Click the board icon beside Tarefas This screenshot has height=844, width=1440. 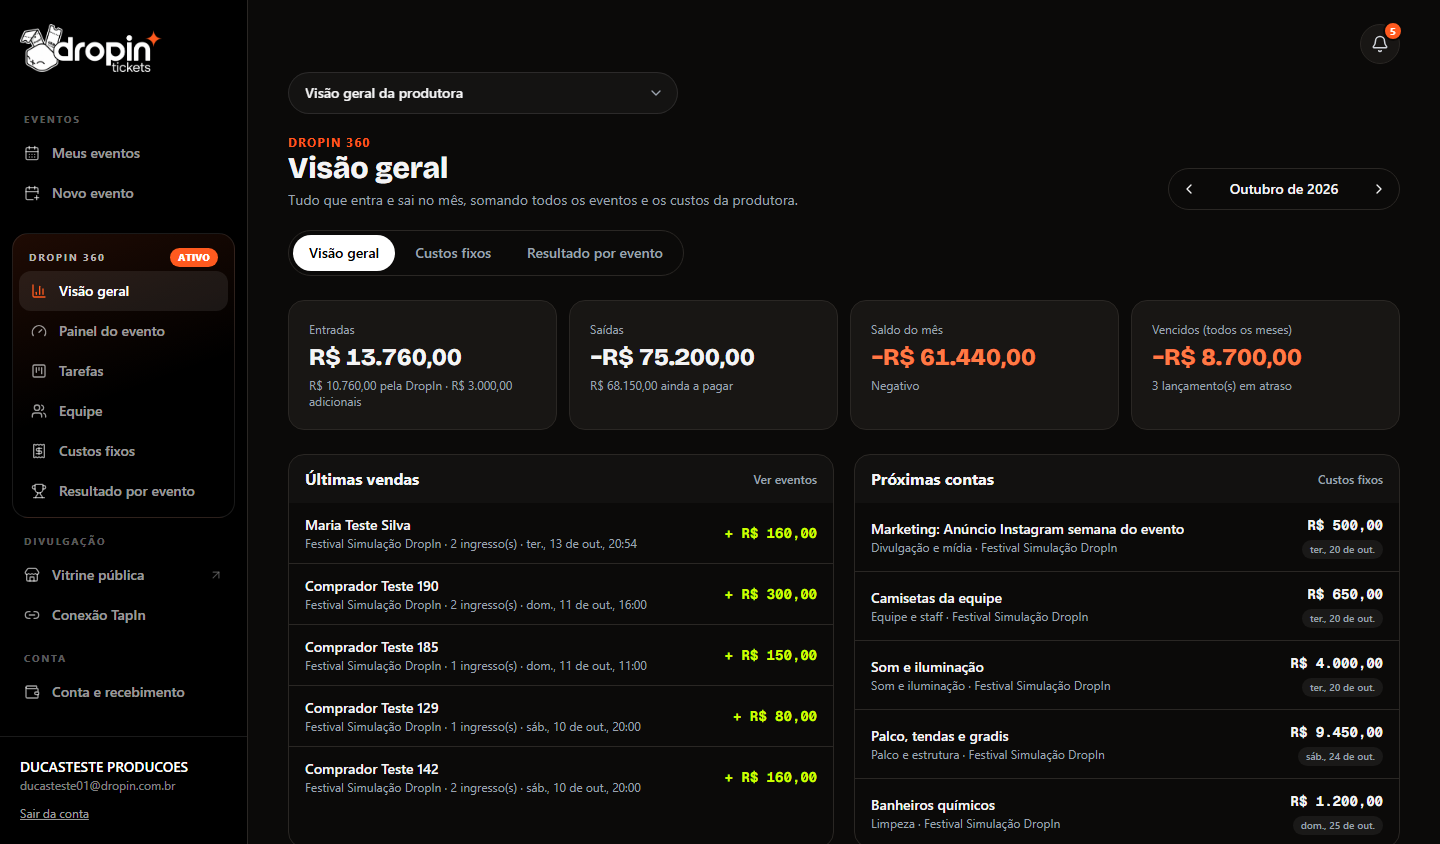tap(39, 371)
